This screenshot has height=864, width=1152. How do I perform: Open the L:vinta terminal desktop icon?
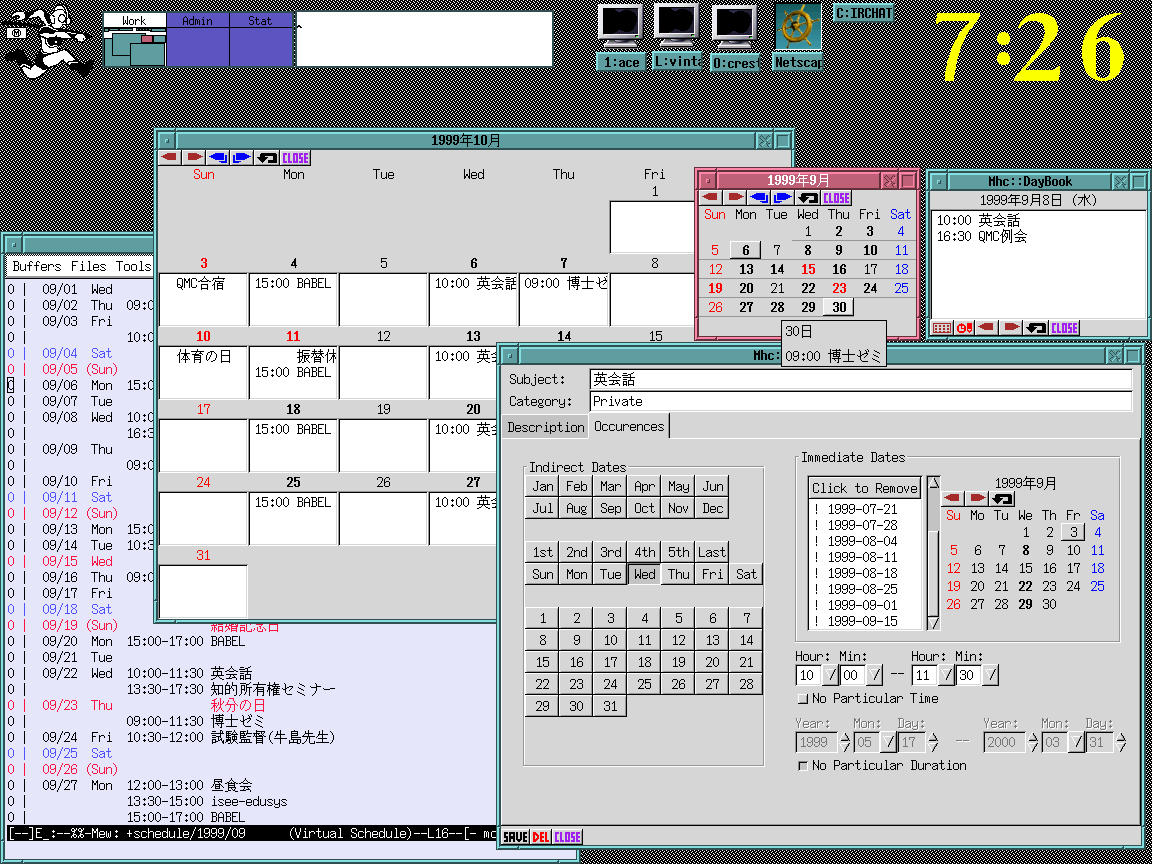coord(677,37)
